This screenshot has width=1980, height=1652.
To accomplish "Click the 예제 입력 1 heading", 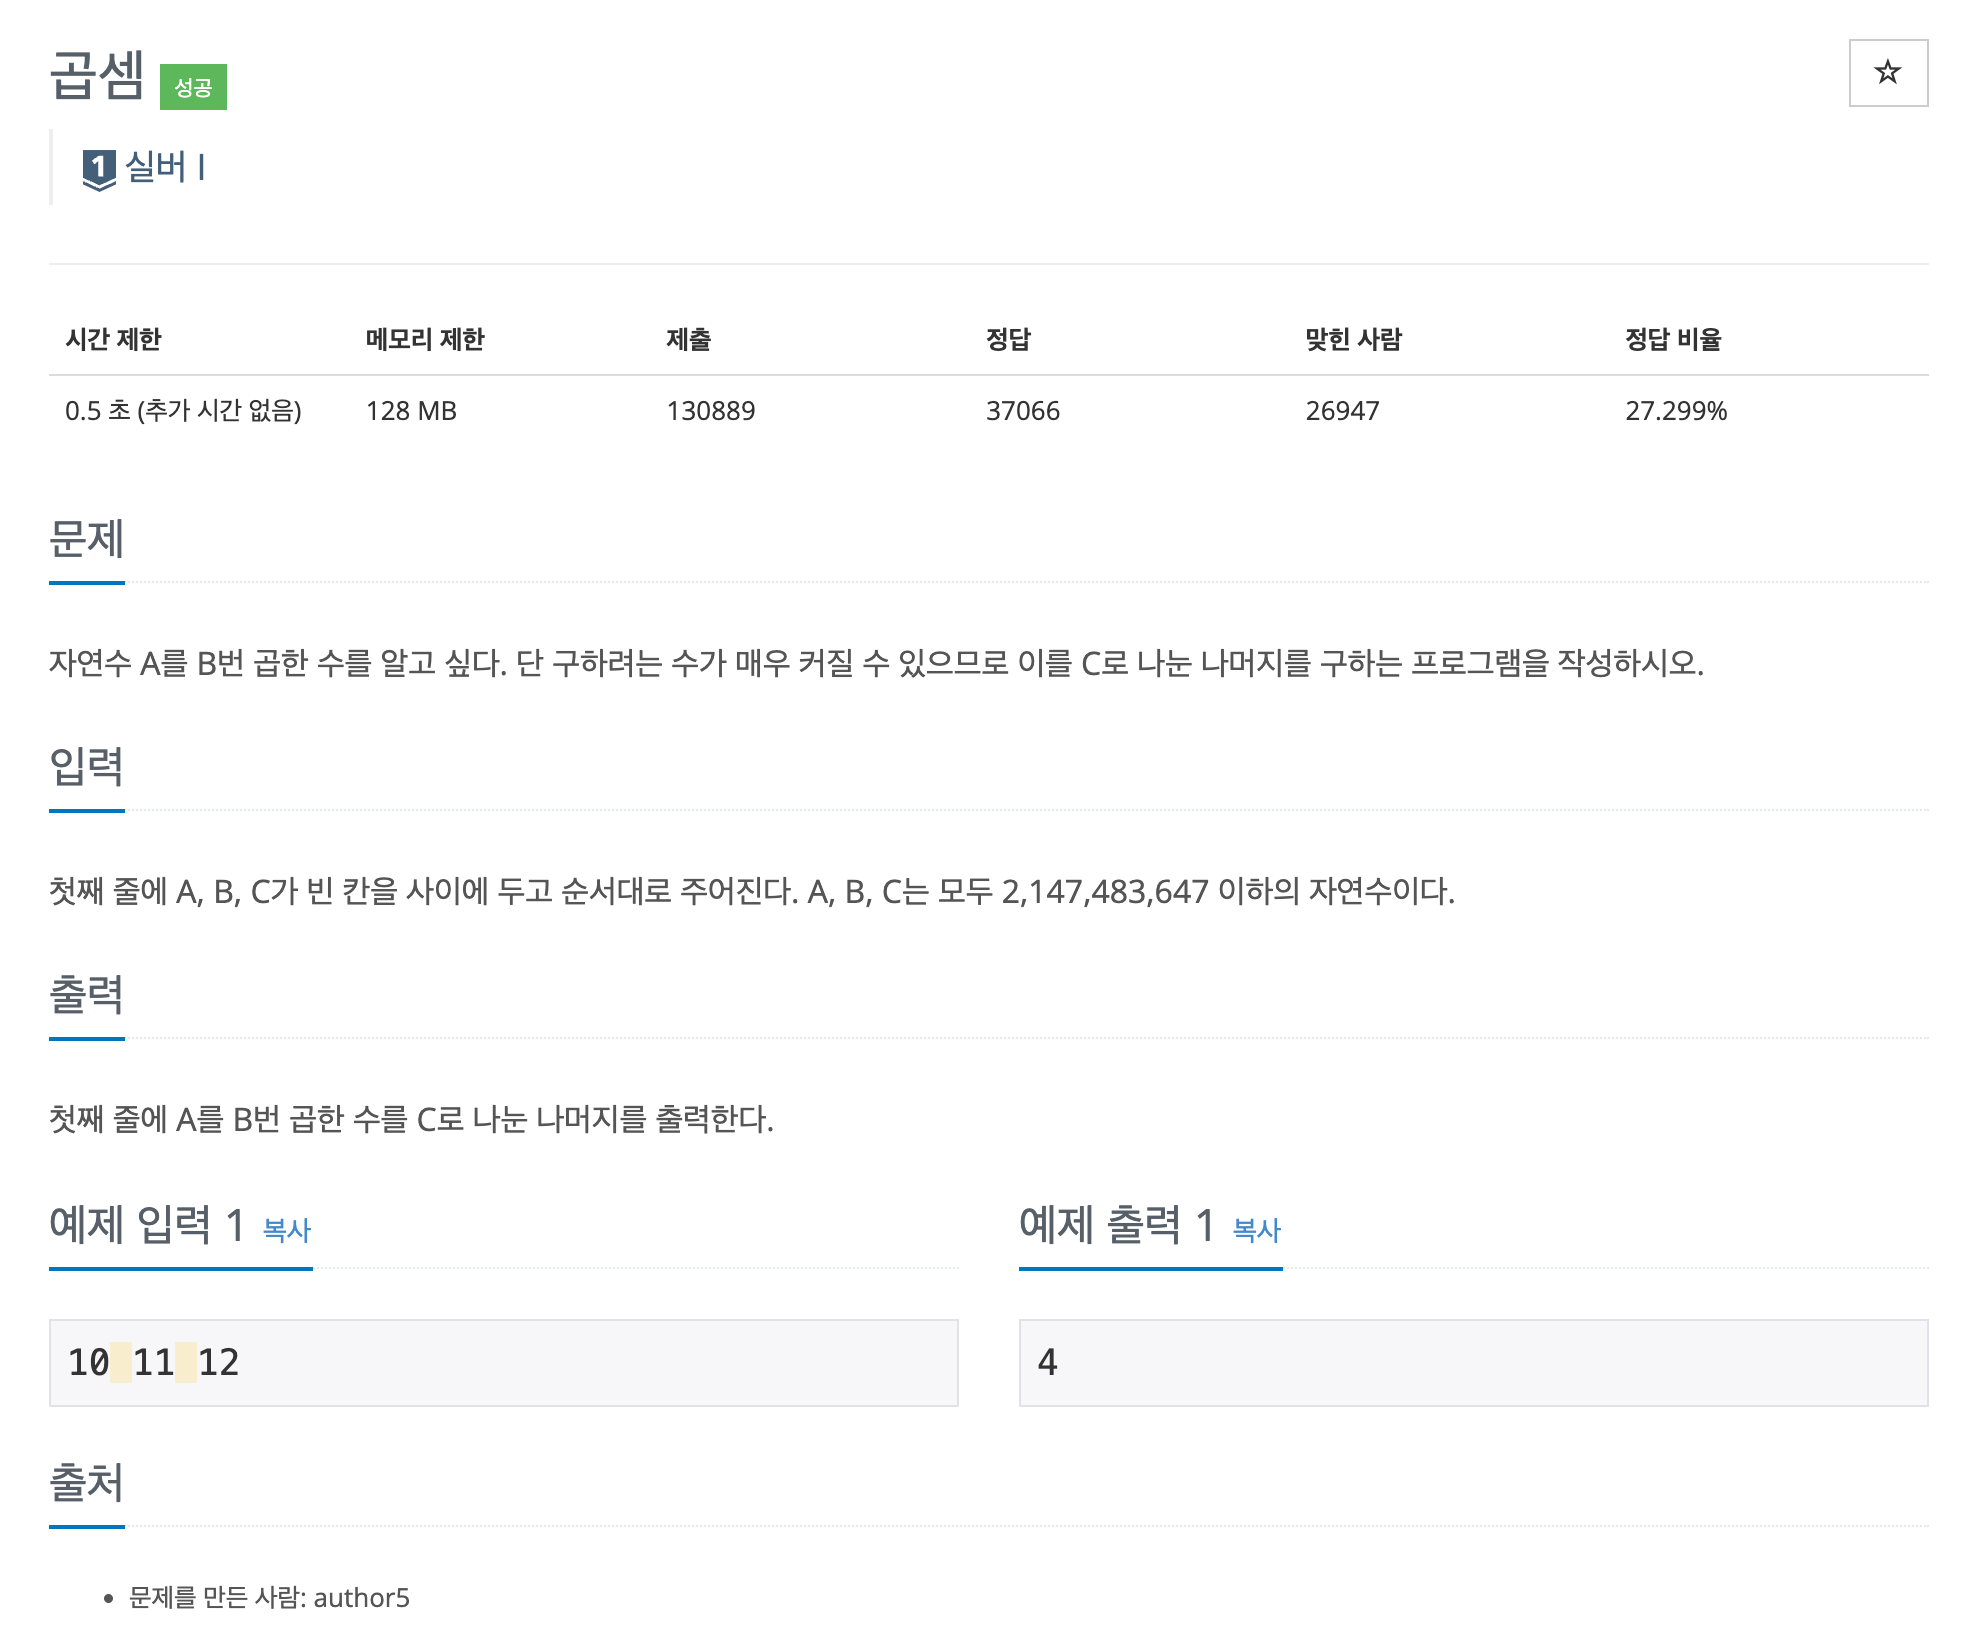I will point(147,1225).
